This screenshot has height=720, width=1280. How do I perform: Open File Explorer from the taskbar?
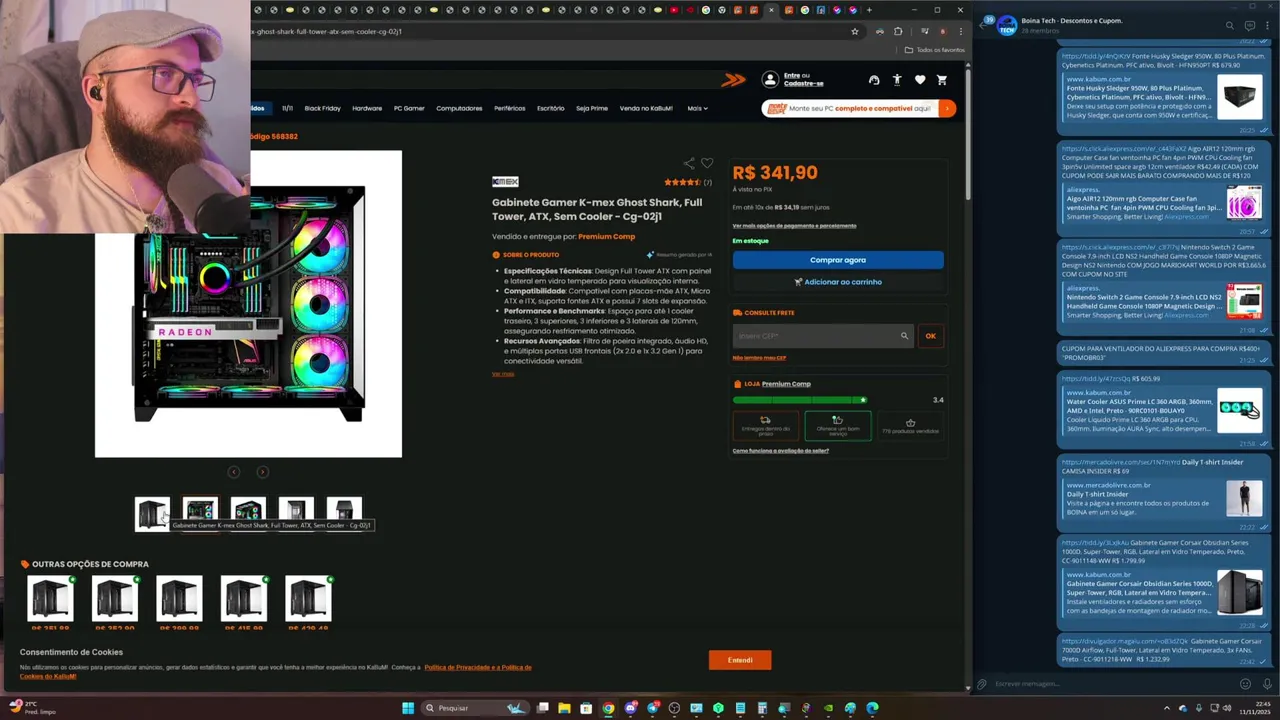(x=564, y=708)
